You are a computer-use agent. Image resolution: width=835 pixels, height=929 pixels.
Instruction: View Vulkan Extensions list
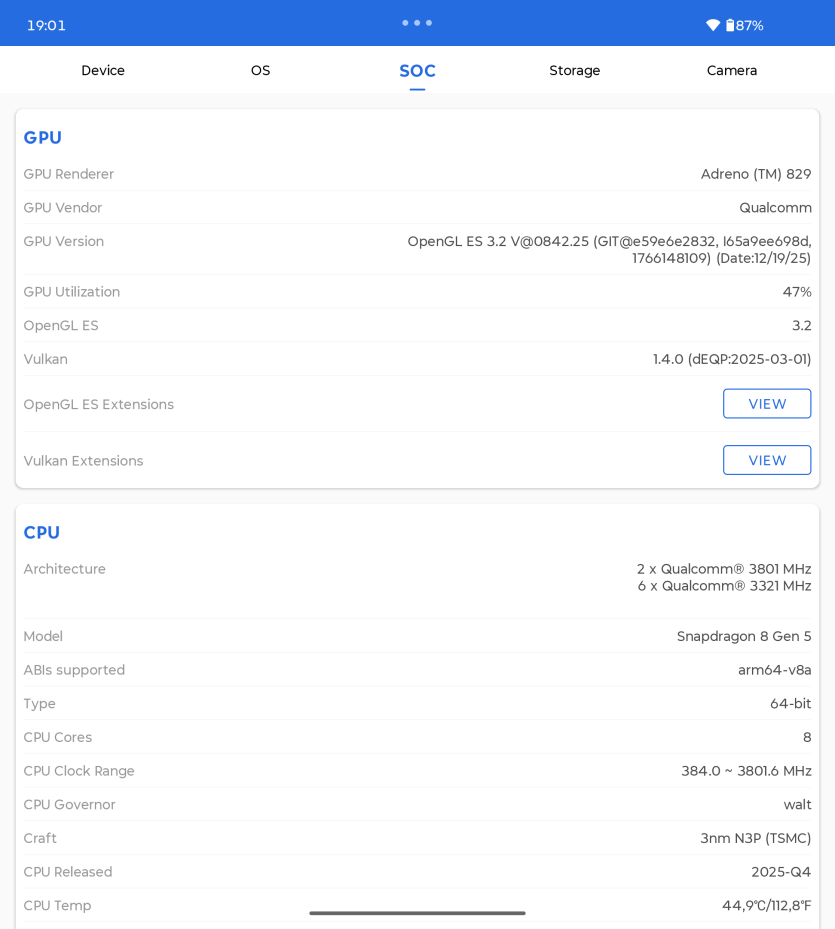767,460
